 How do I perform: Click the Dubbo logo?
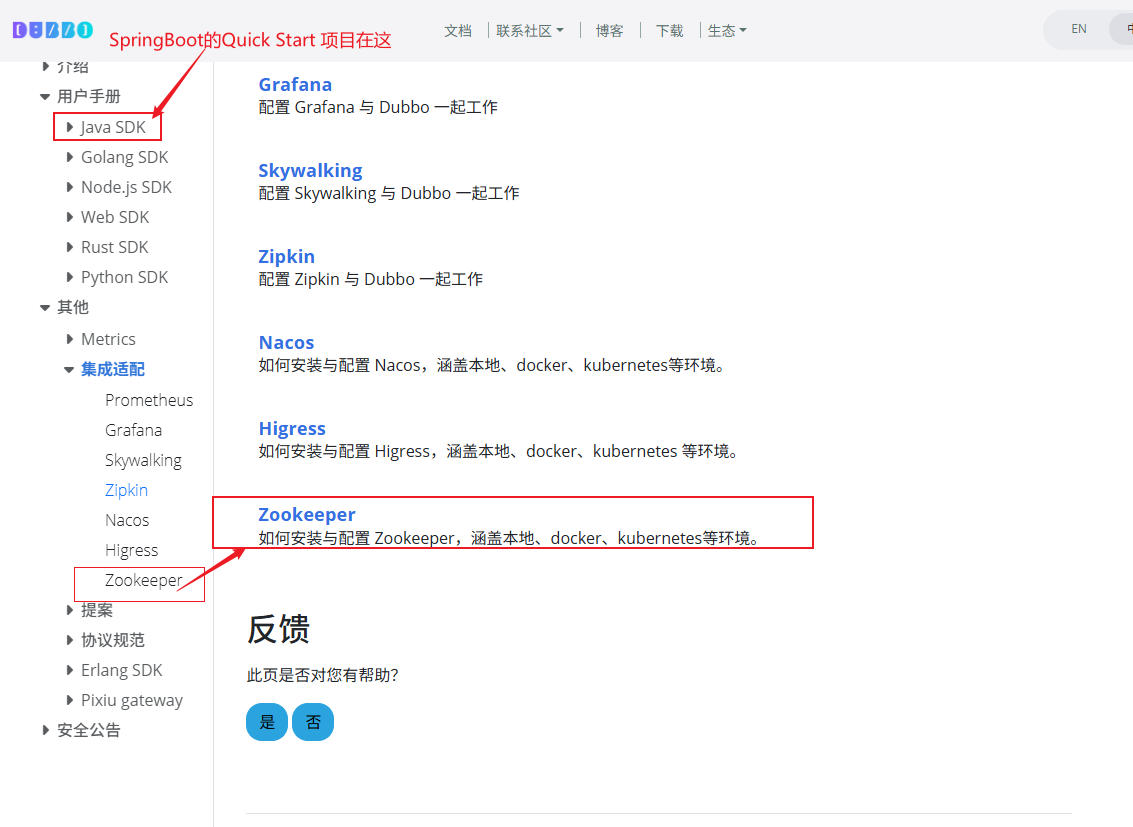[x=53, y=30]
